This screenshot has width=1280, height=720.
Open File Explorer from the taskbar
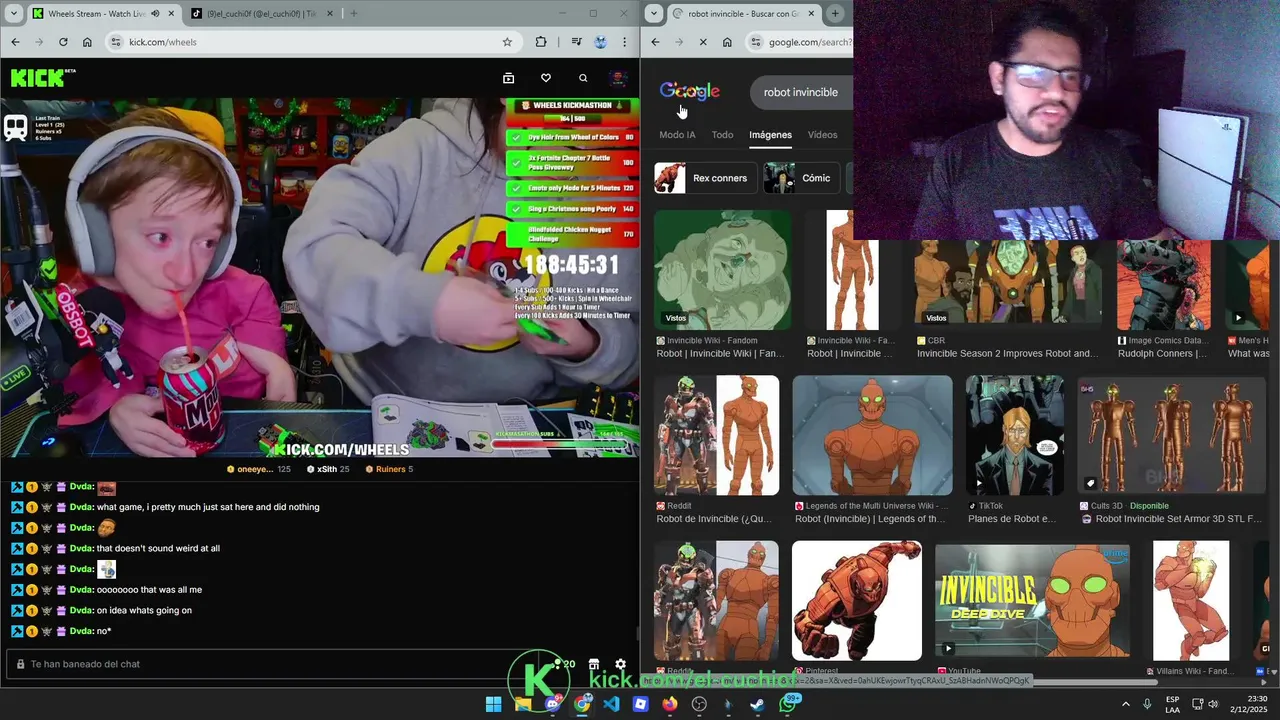click(x=523, y=704)
